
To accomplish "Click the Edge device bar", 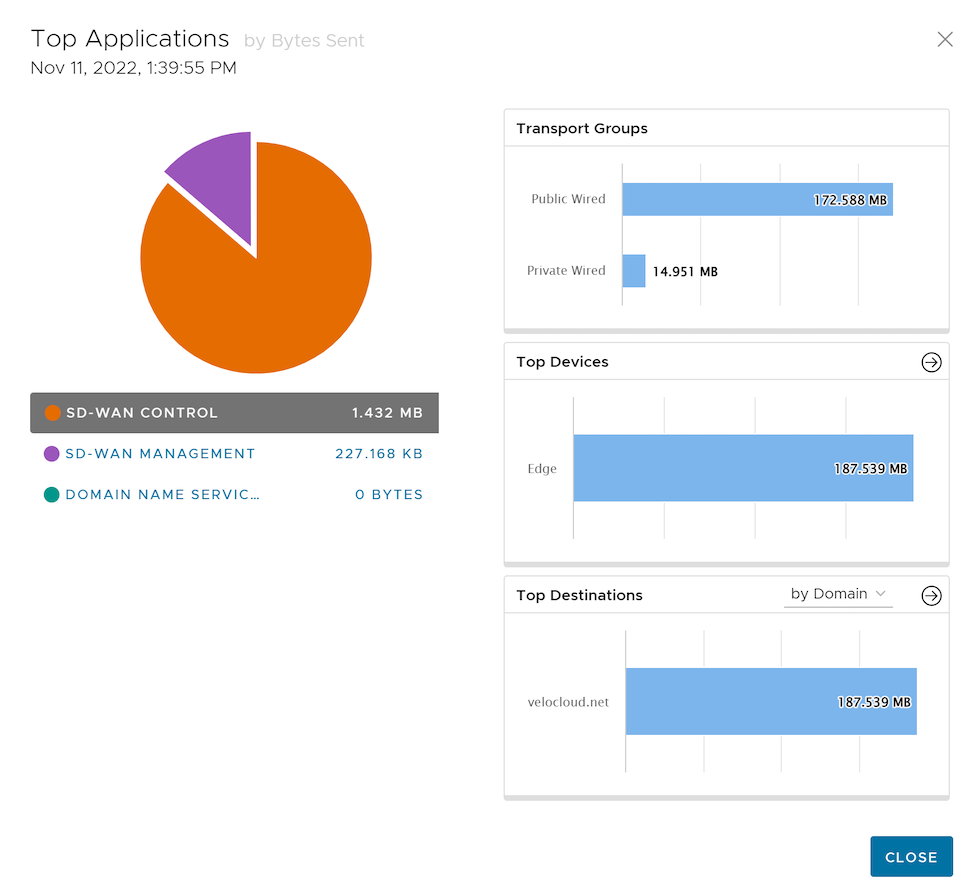I will pyautogui.click(x=742, y=468).
